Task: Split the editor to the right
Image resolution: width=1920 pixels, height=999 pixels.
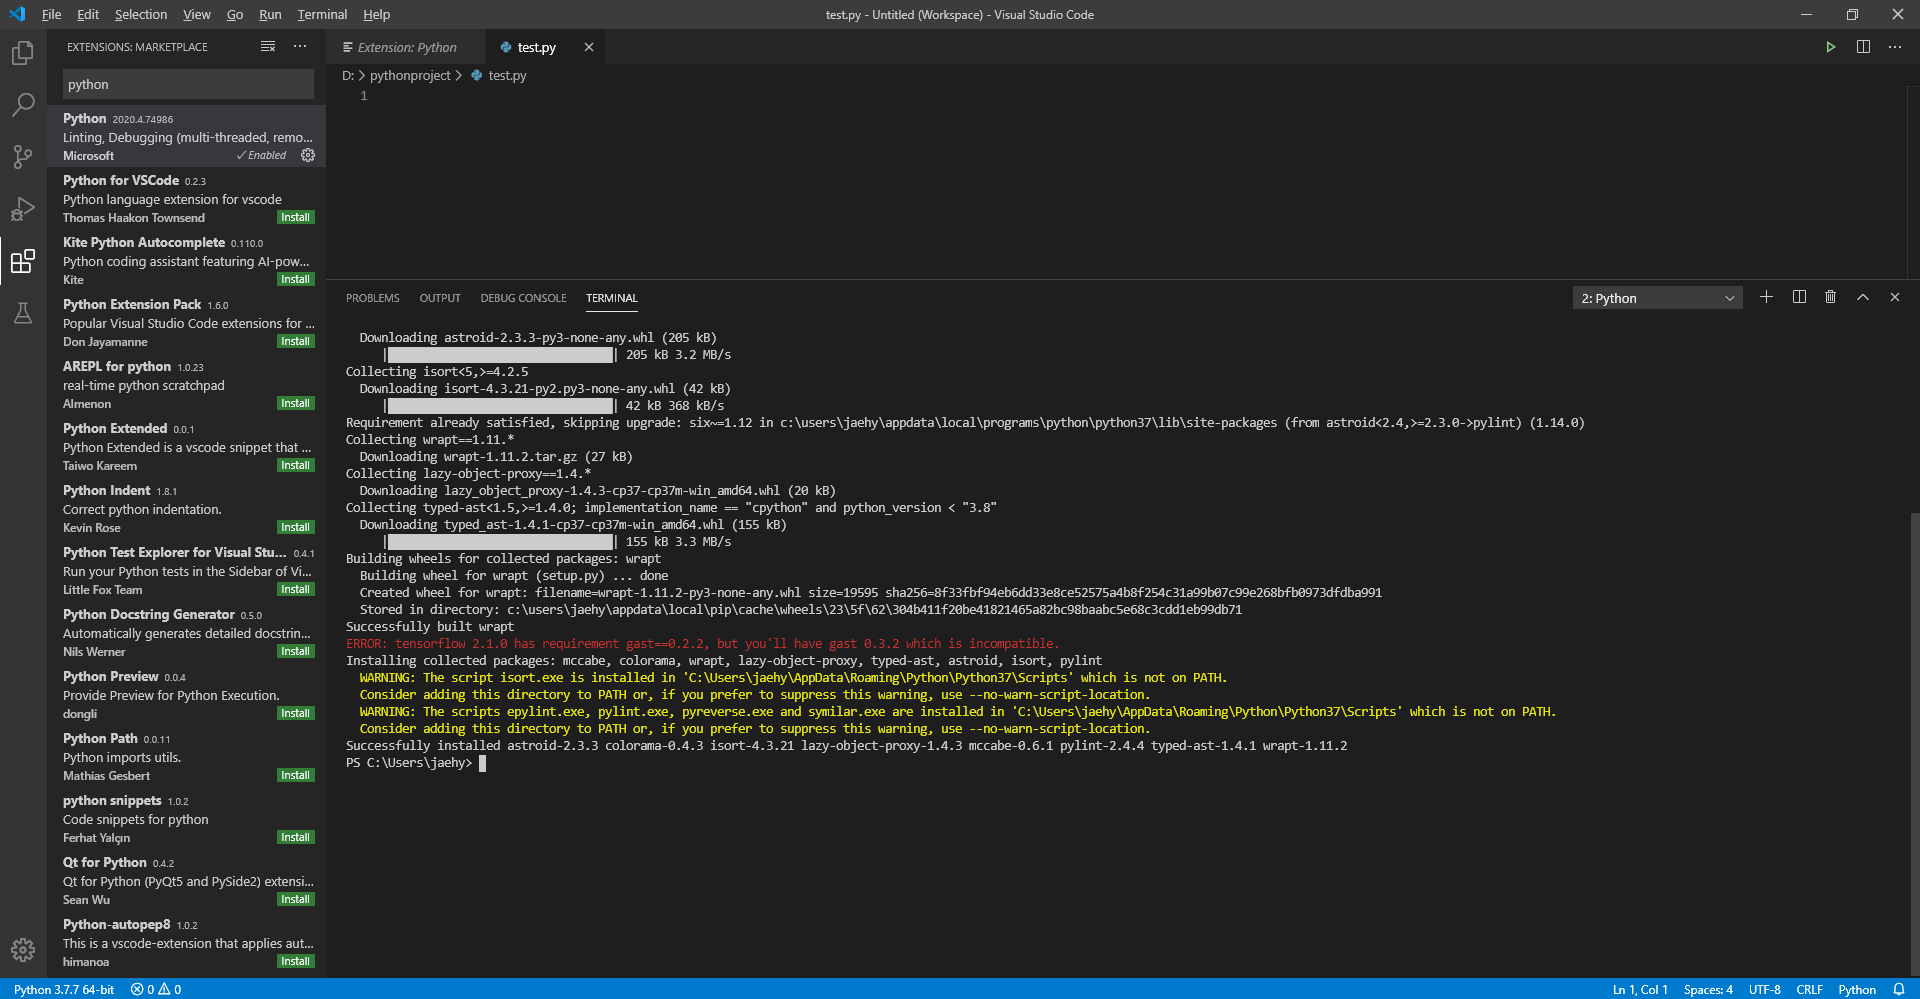Action: (1863, 47)
